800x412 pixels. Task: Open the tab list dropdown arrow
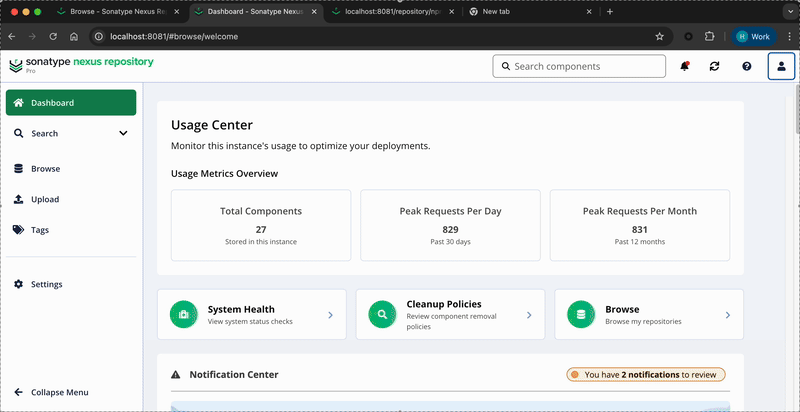coord(790,12)
